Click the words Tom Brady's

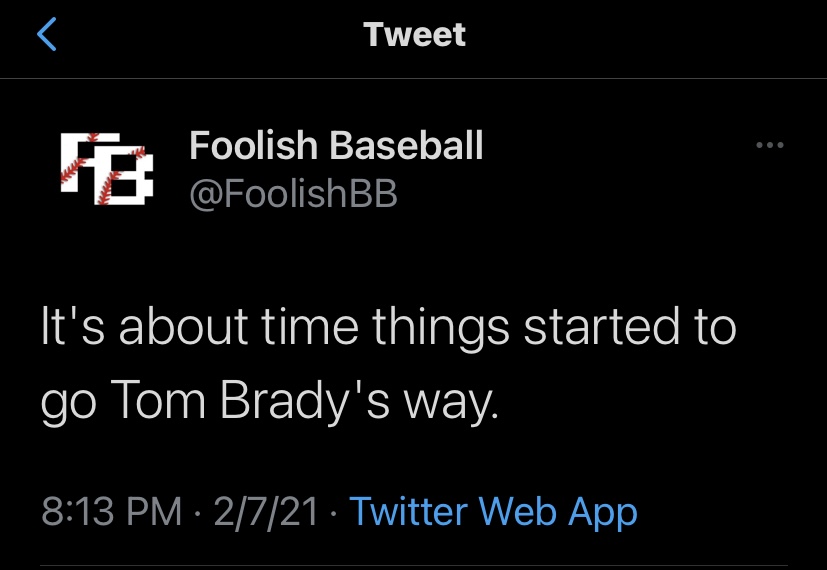click(251, 400)
